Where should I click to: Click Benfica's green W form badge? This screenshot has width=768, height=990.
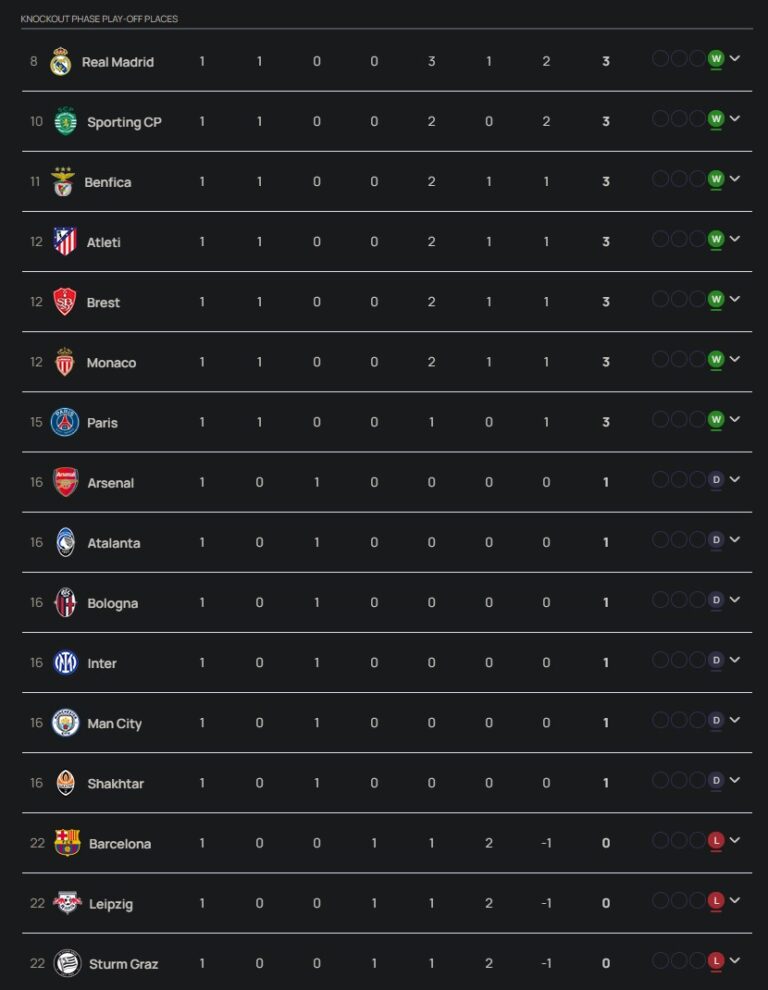coord(716,179)
